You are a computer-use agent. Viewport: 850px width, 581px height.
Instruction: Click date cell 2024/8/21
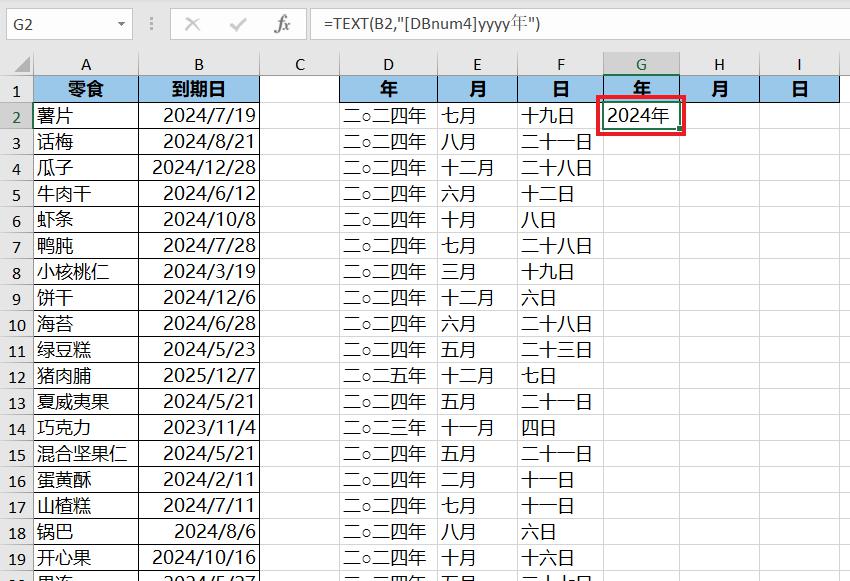(199, 141)
